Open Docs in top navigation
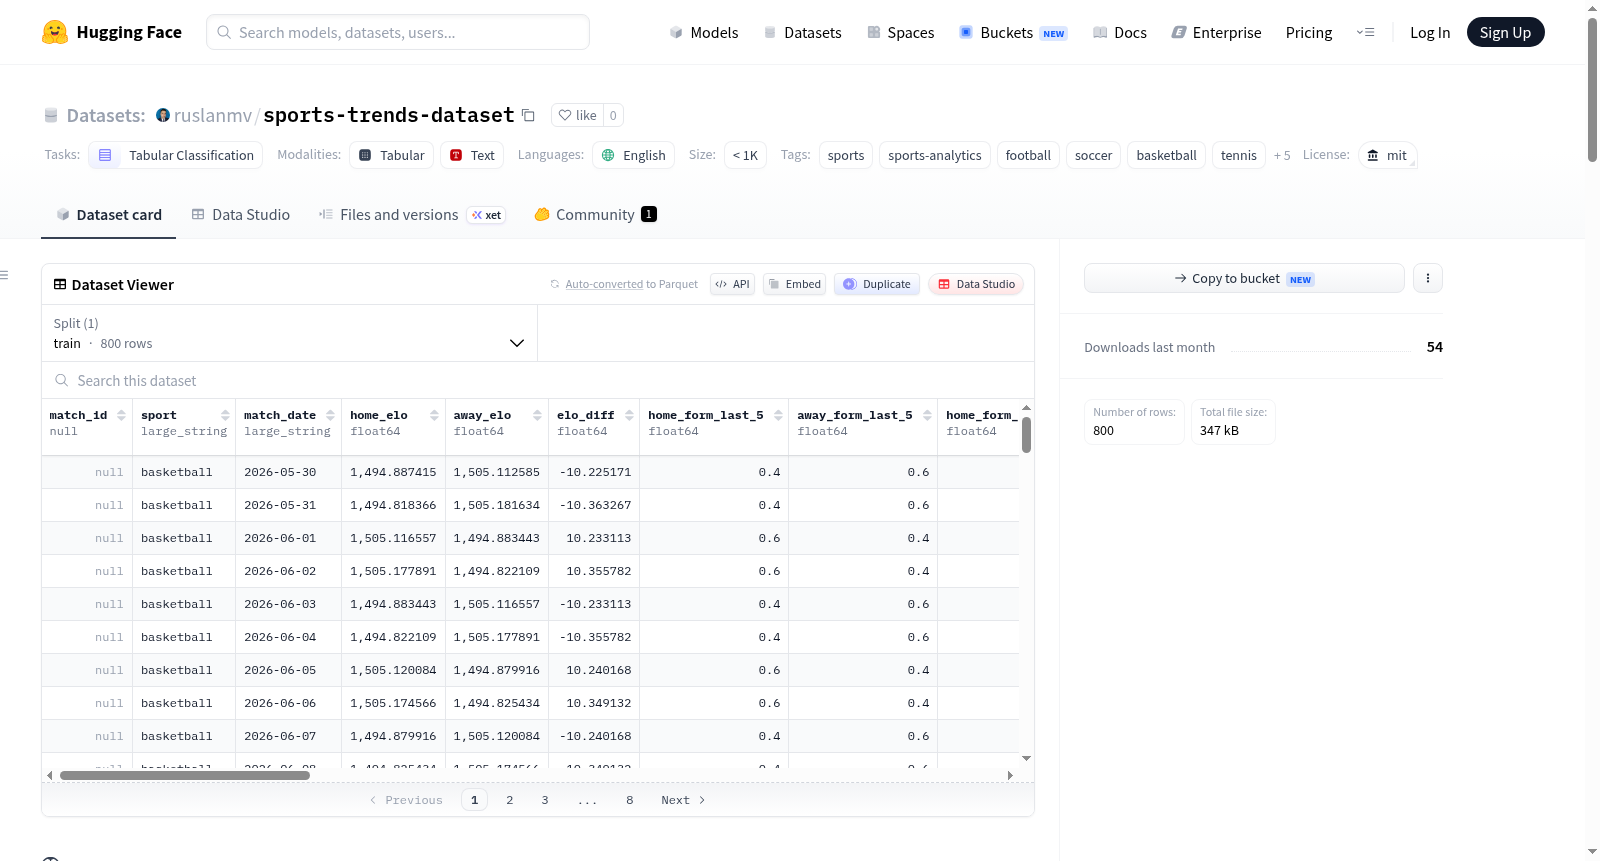The image size is (1600, 861). point(1120,32)
